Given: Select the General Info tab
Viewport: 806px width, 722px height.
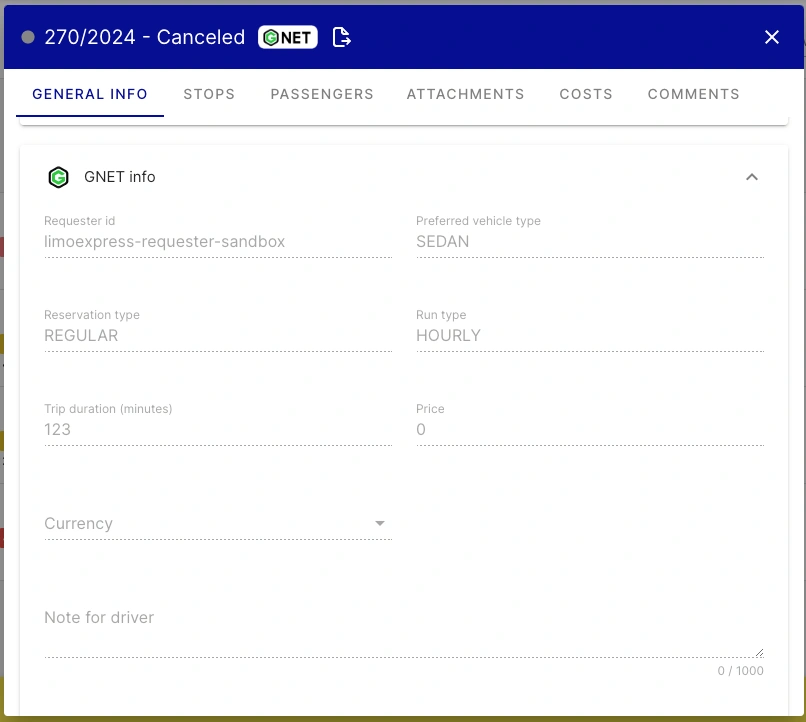Looking at the screenshot, I should tap(90, 94).
